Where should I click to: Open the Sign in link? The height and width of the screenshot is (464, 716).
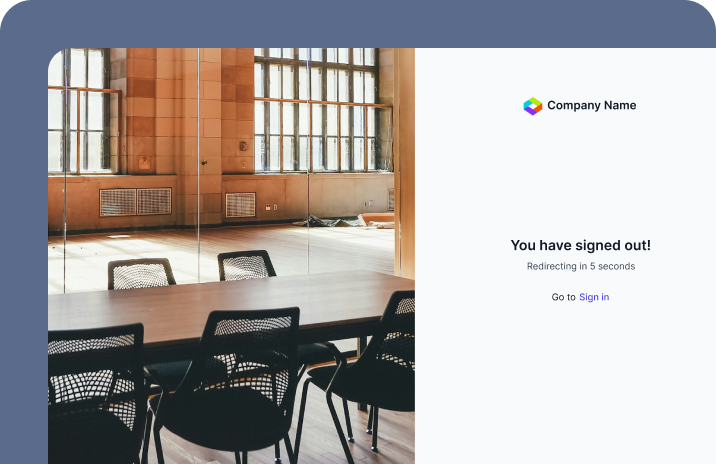(x=594, y=297)
